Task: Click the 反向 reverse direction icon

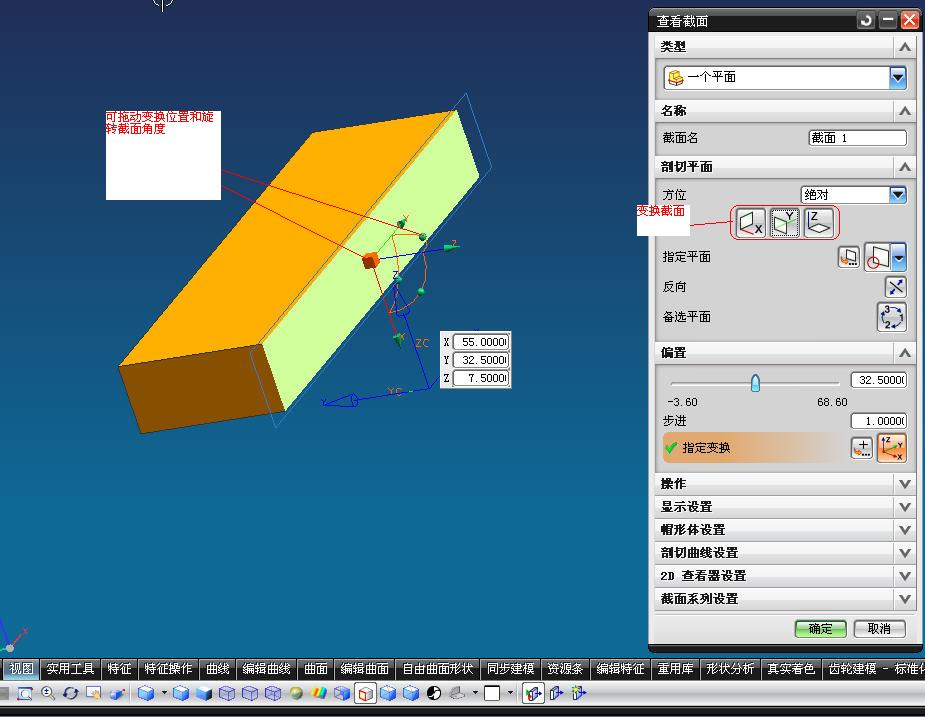Action: coord(896,287)
